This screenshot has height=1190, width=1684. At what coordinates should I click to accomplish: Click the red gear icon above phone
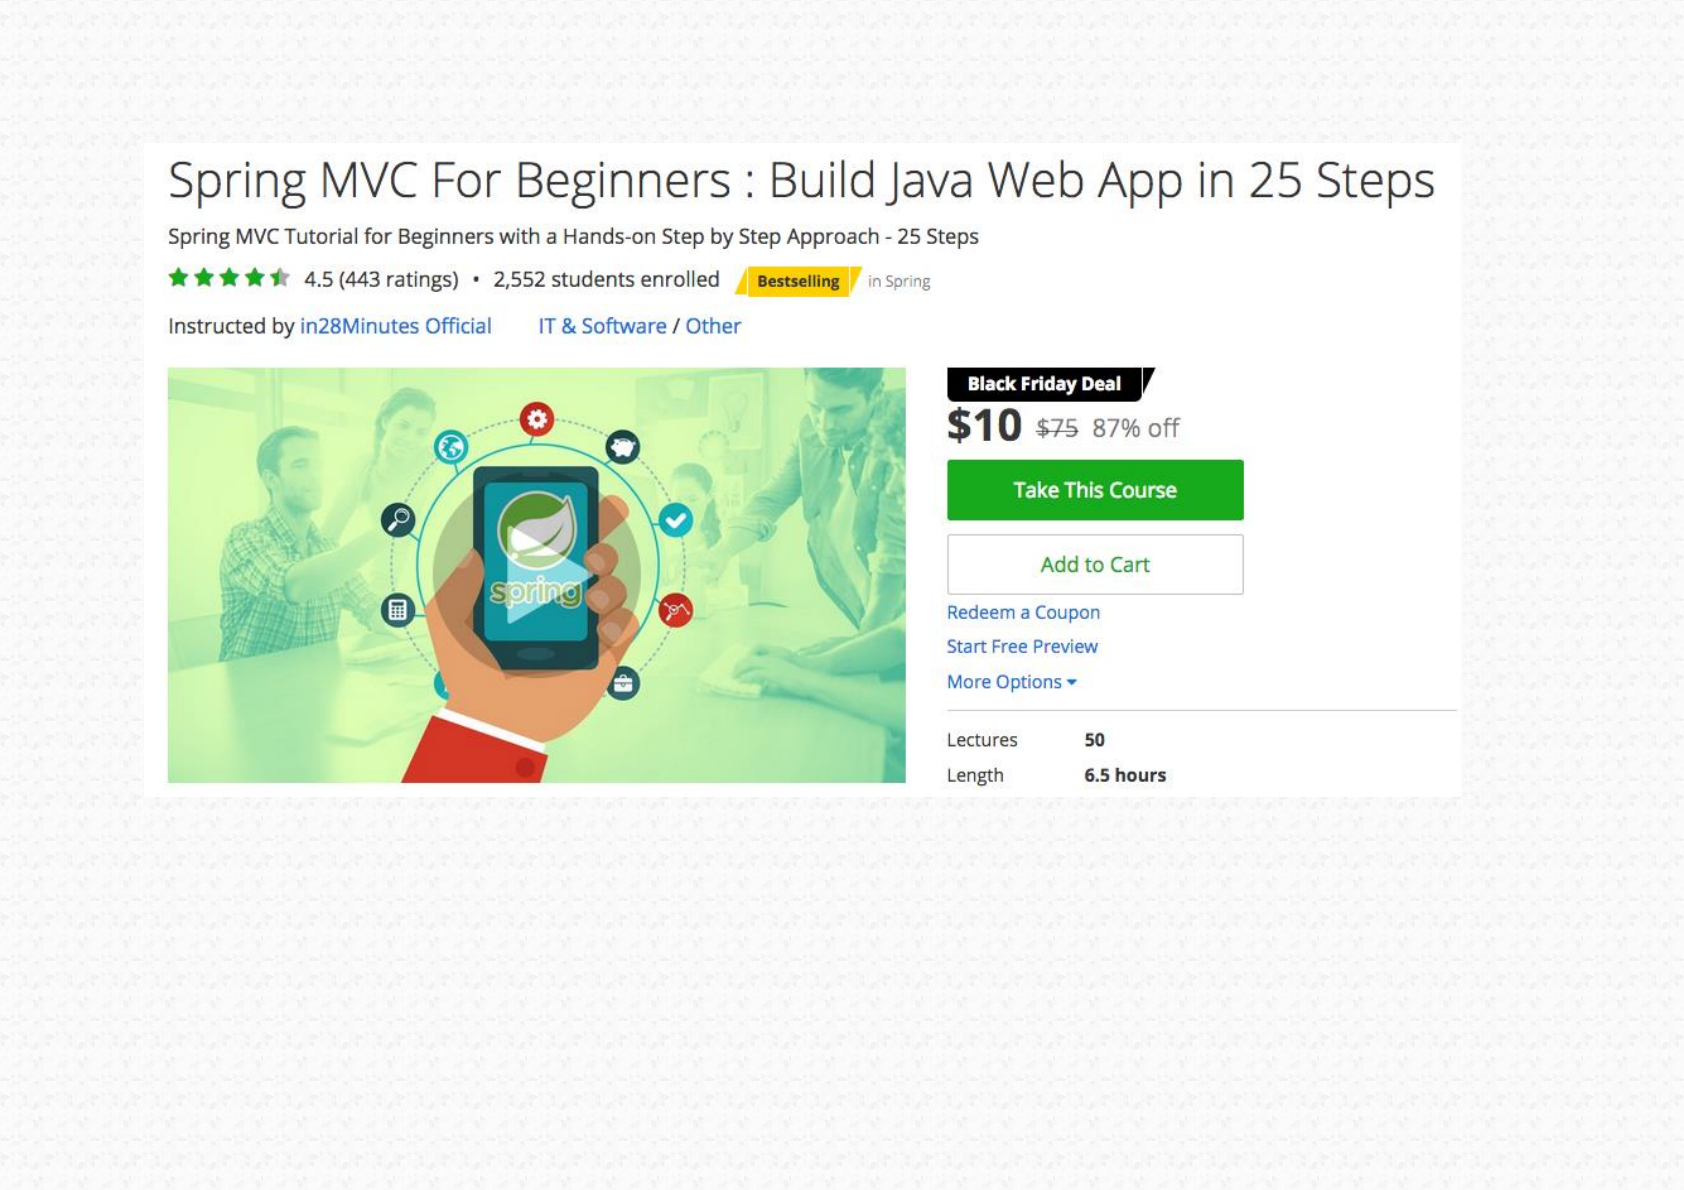click(537, 419)
